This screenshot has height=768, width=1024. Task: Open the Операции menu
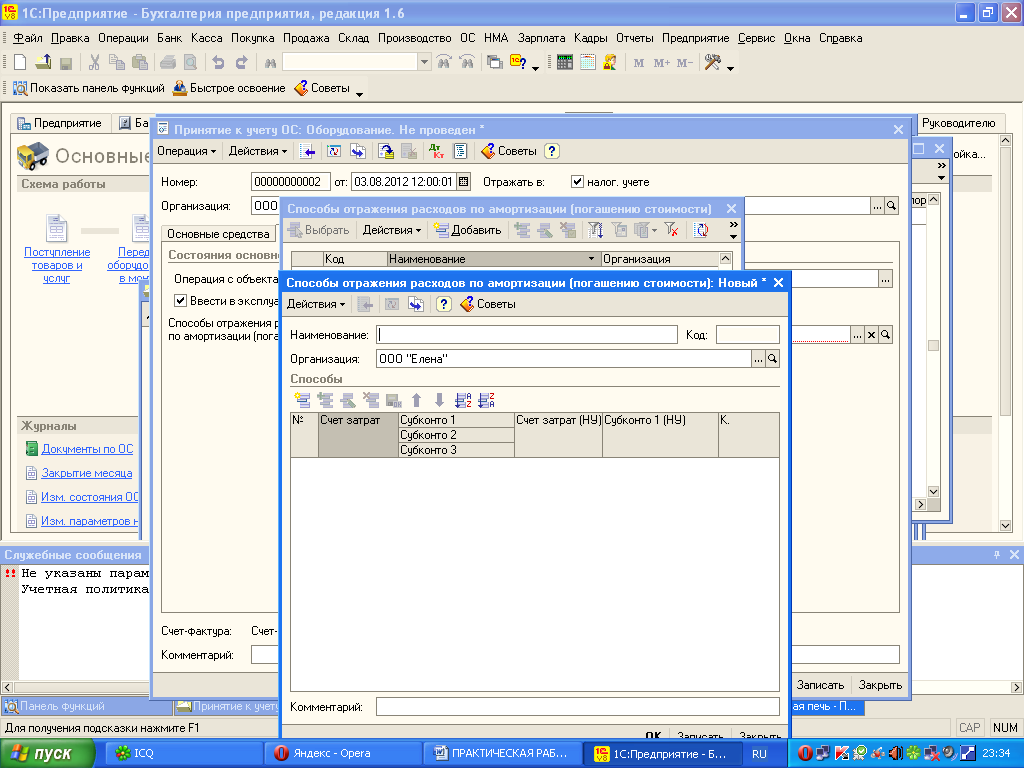point(123,38)
